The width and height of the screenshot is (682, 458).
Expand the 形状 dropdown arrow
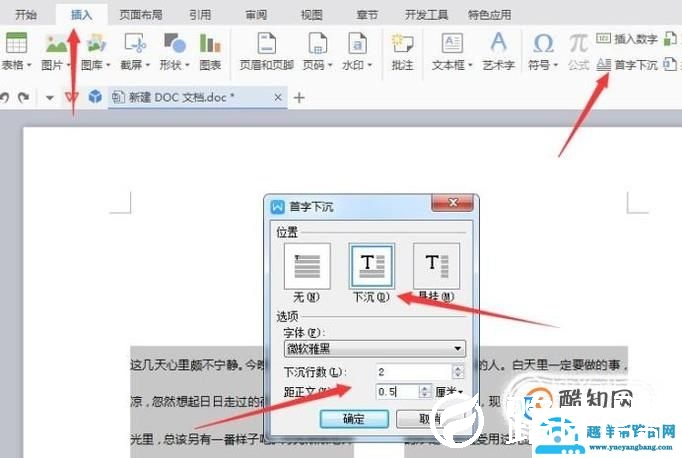[187, 65]
